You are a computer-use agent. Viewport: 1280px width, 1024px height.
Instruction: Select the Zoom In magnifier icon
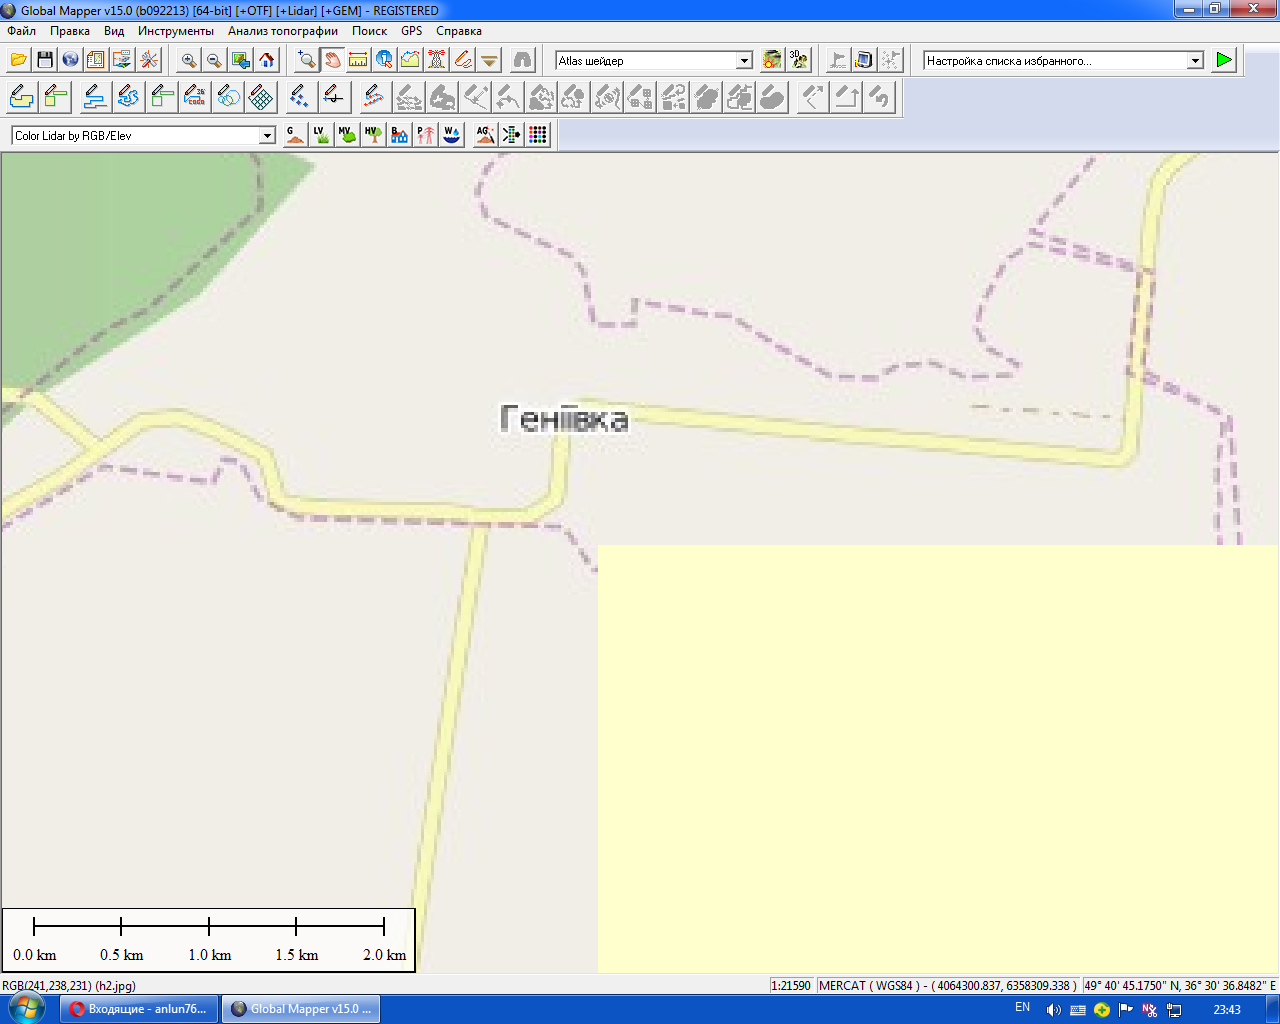pos(188,60)
